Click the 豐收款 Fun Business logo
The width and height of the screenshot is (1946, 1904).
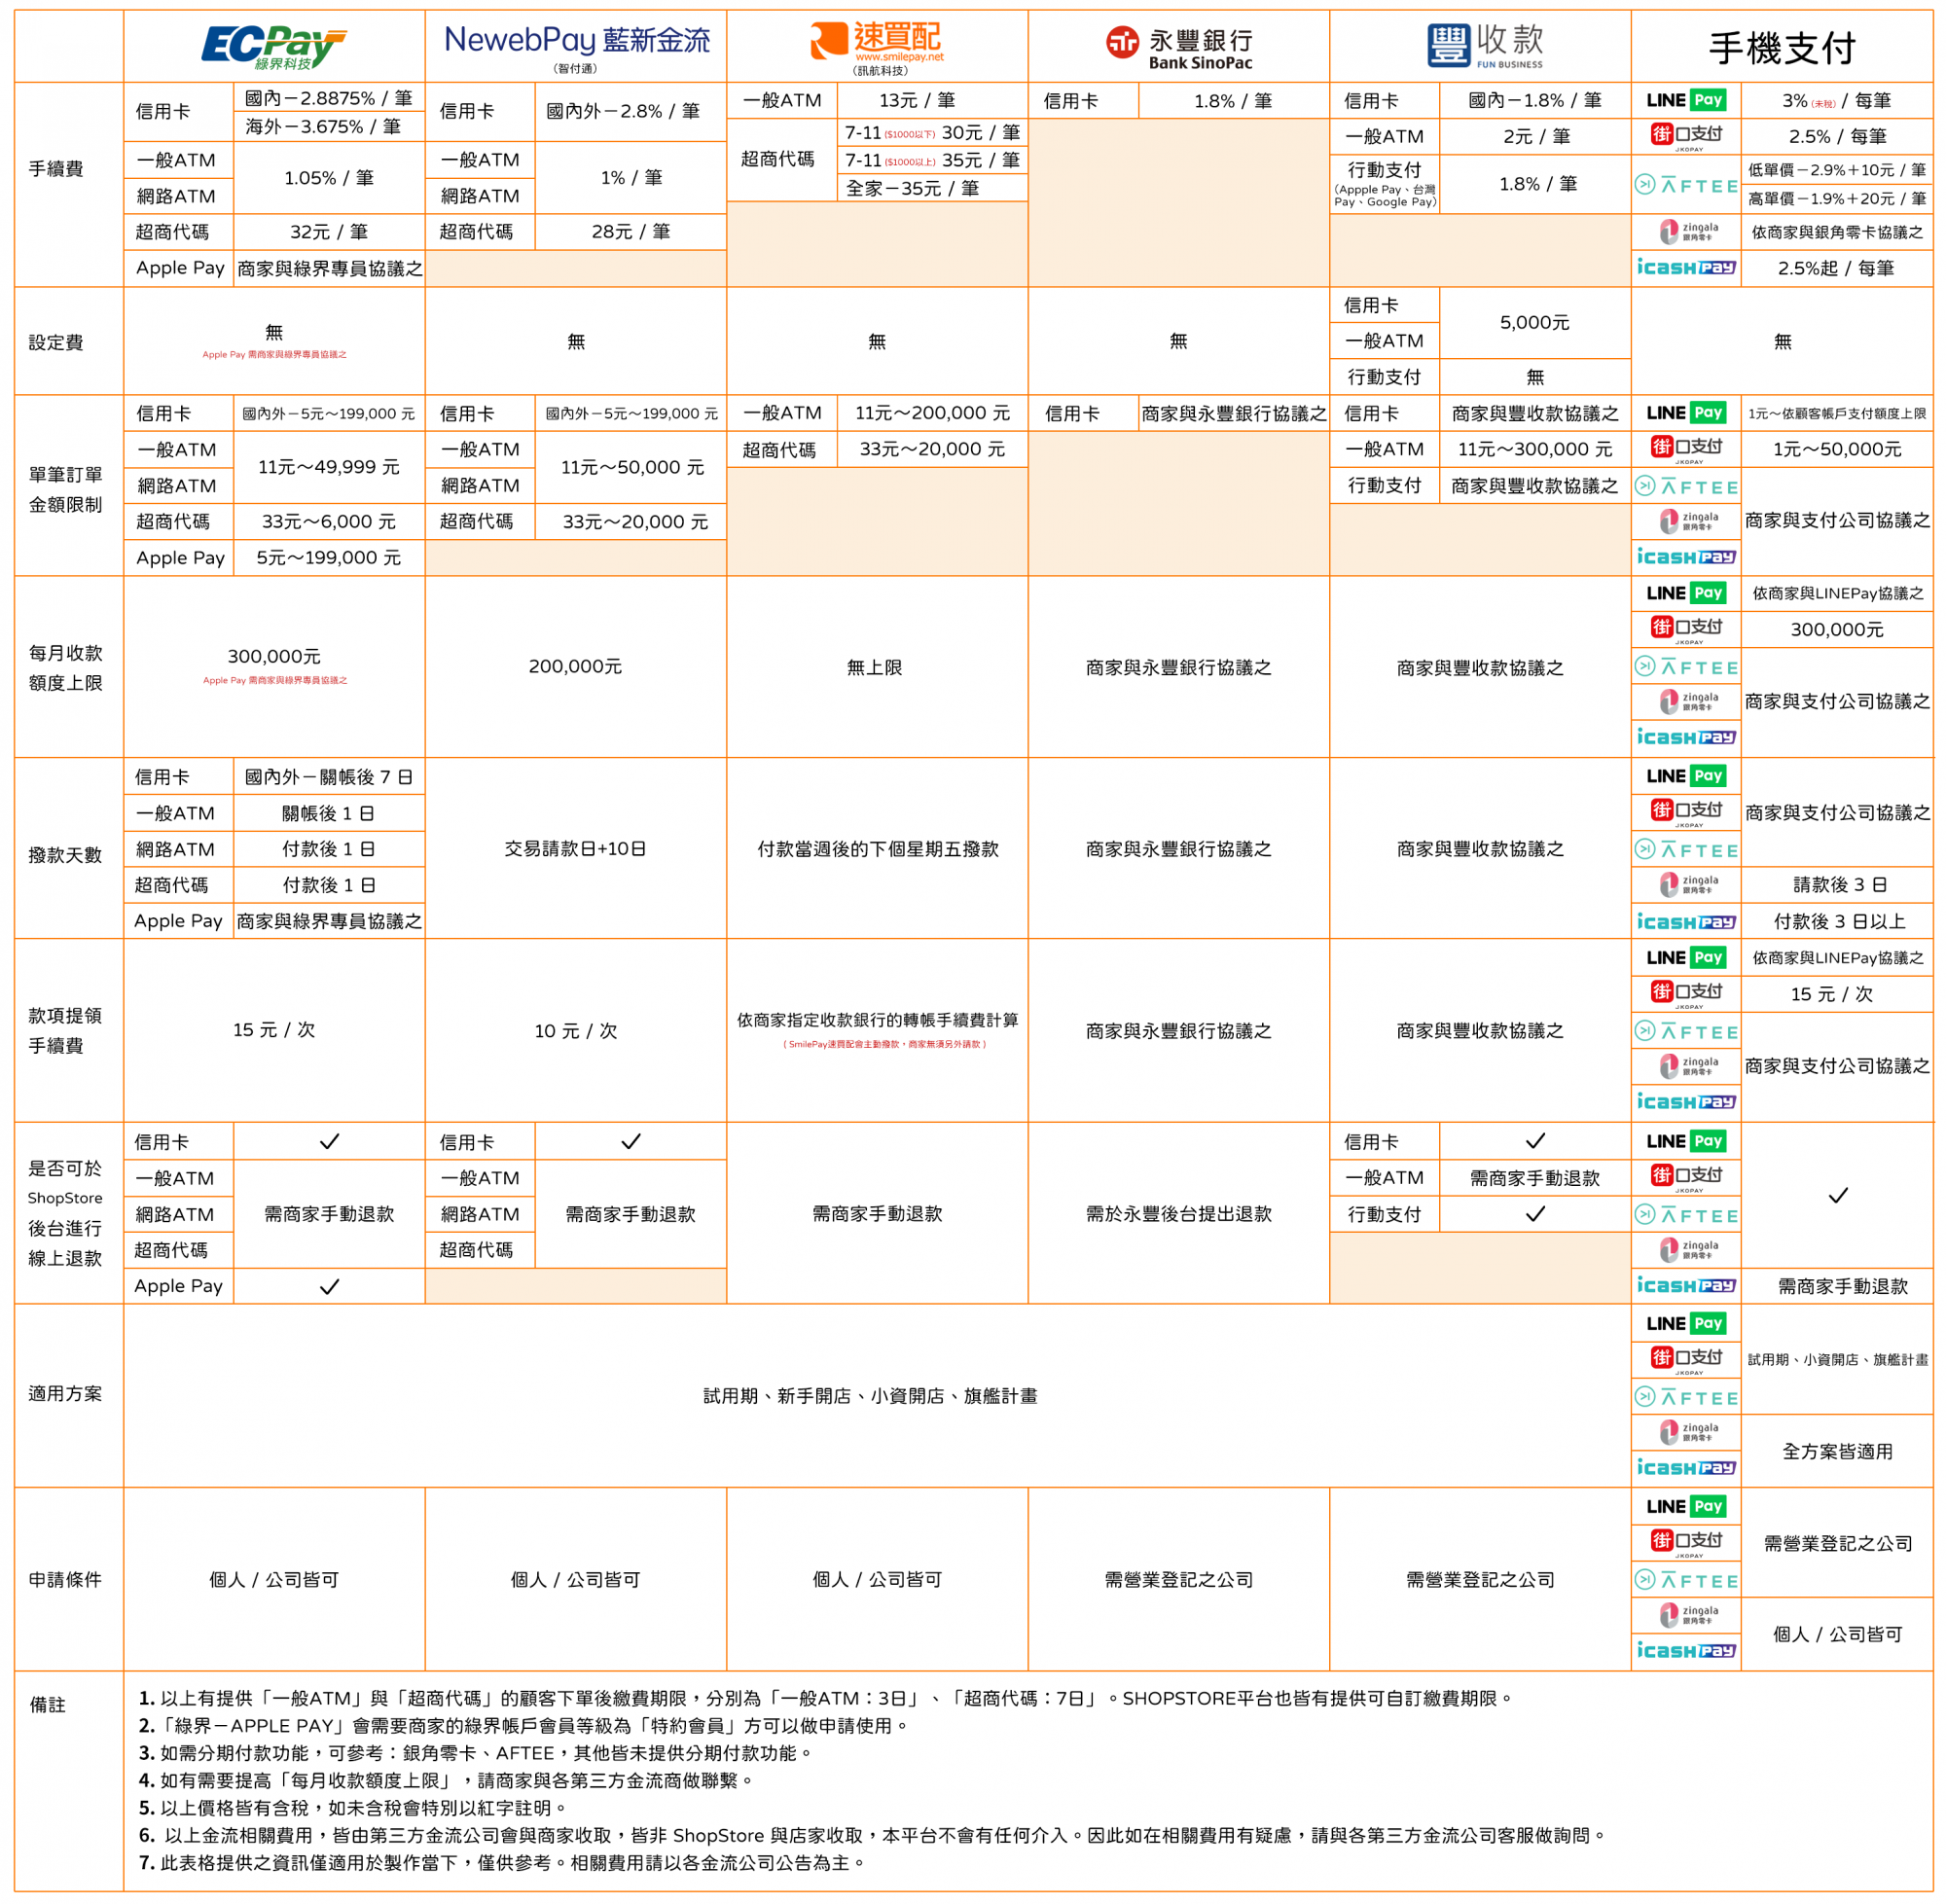[x=1485, y=46]
